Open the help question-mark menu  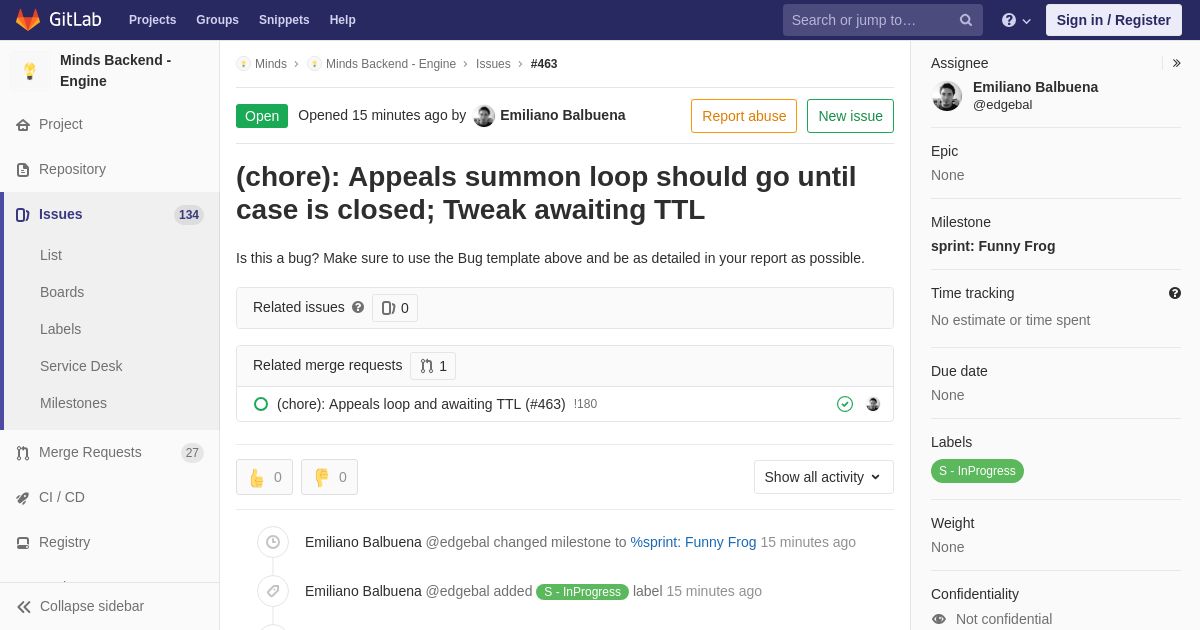(1016, 20)
